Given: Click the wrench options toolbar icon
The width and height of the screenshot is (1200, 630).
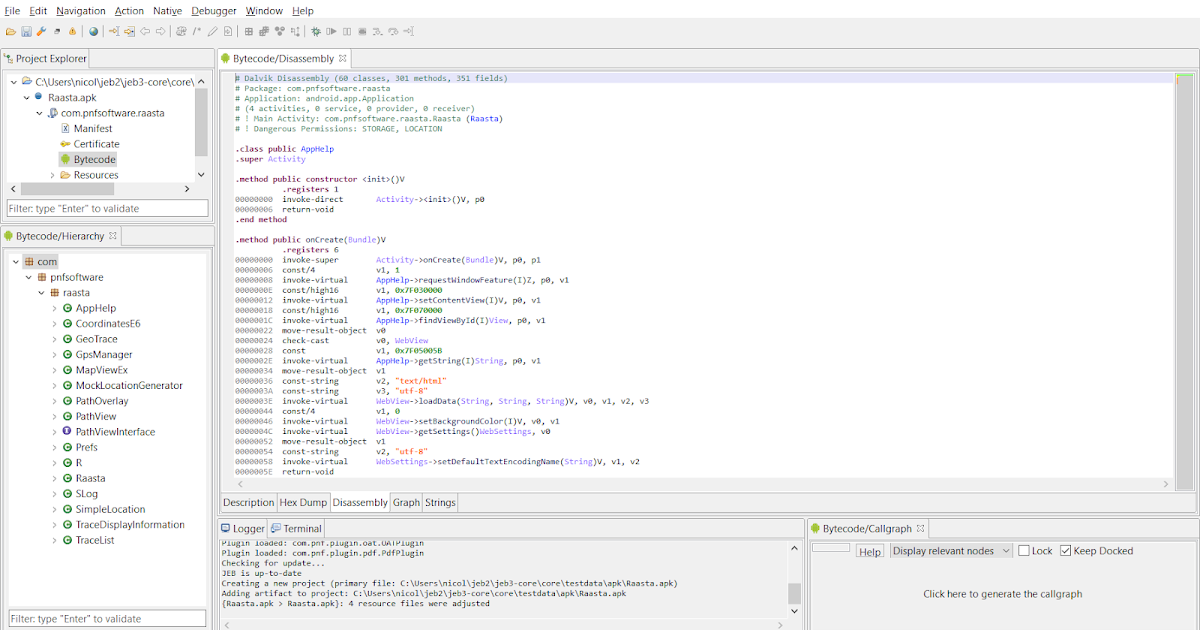Looking at the screenshot, I should pyautogui.click(x=41, y=31).
